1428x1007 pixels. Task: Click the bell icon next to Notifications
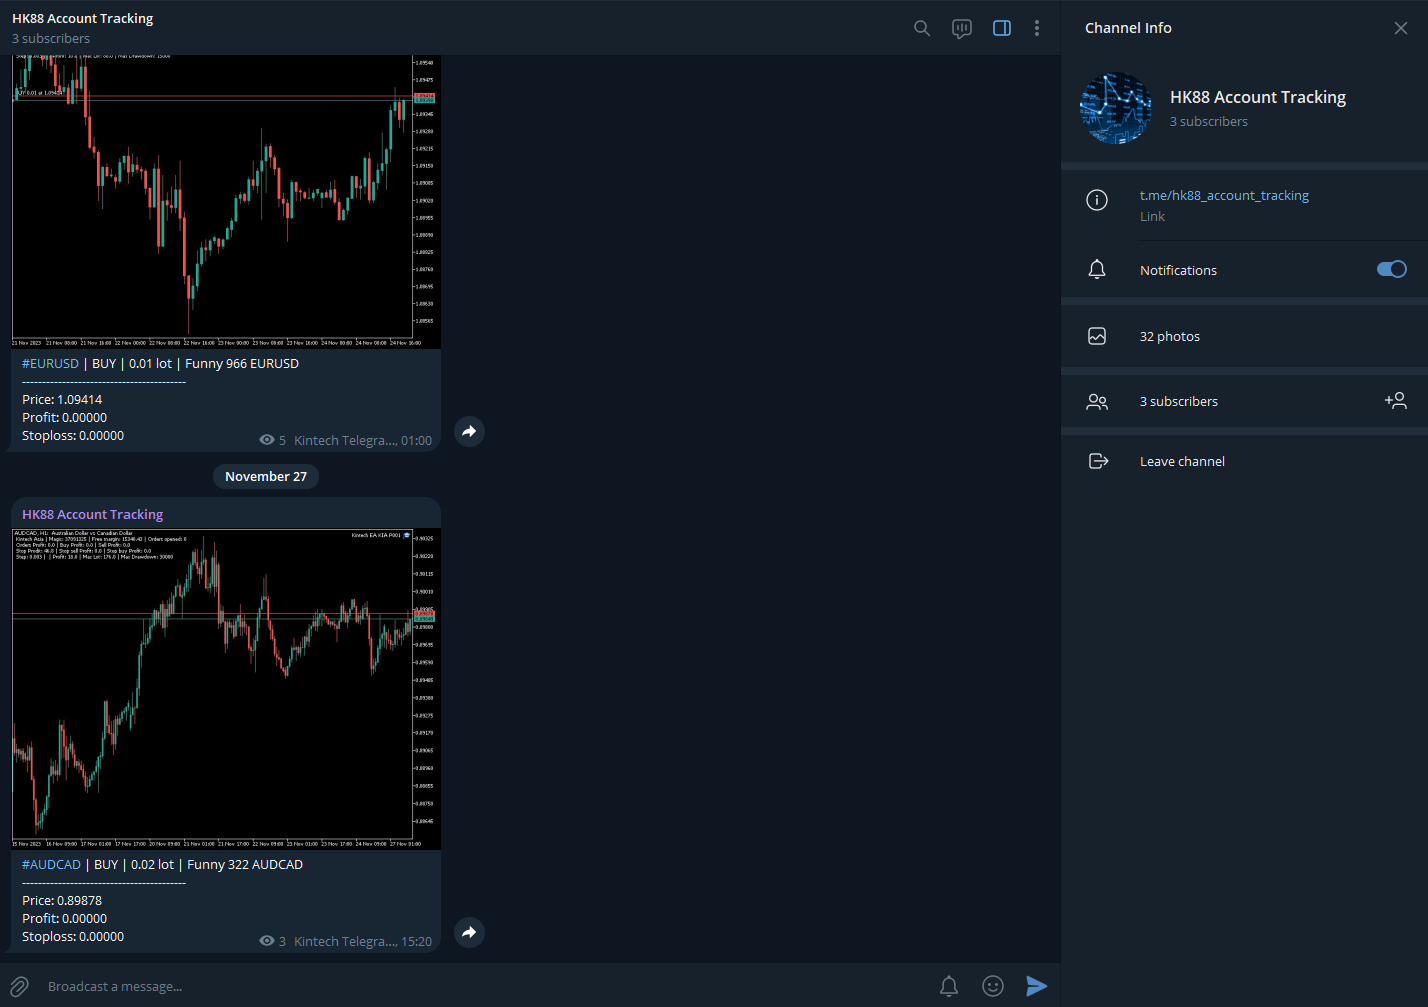coord(1097,270)
